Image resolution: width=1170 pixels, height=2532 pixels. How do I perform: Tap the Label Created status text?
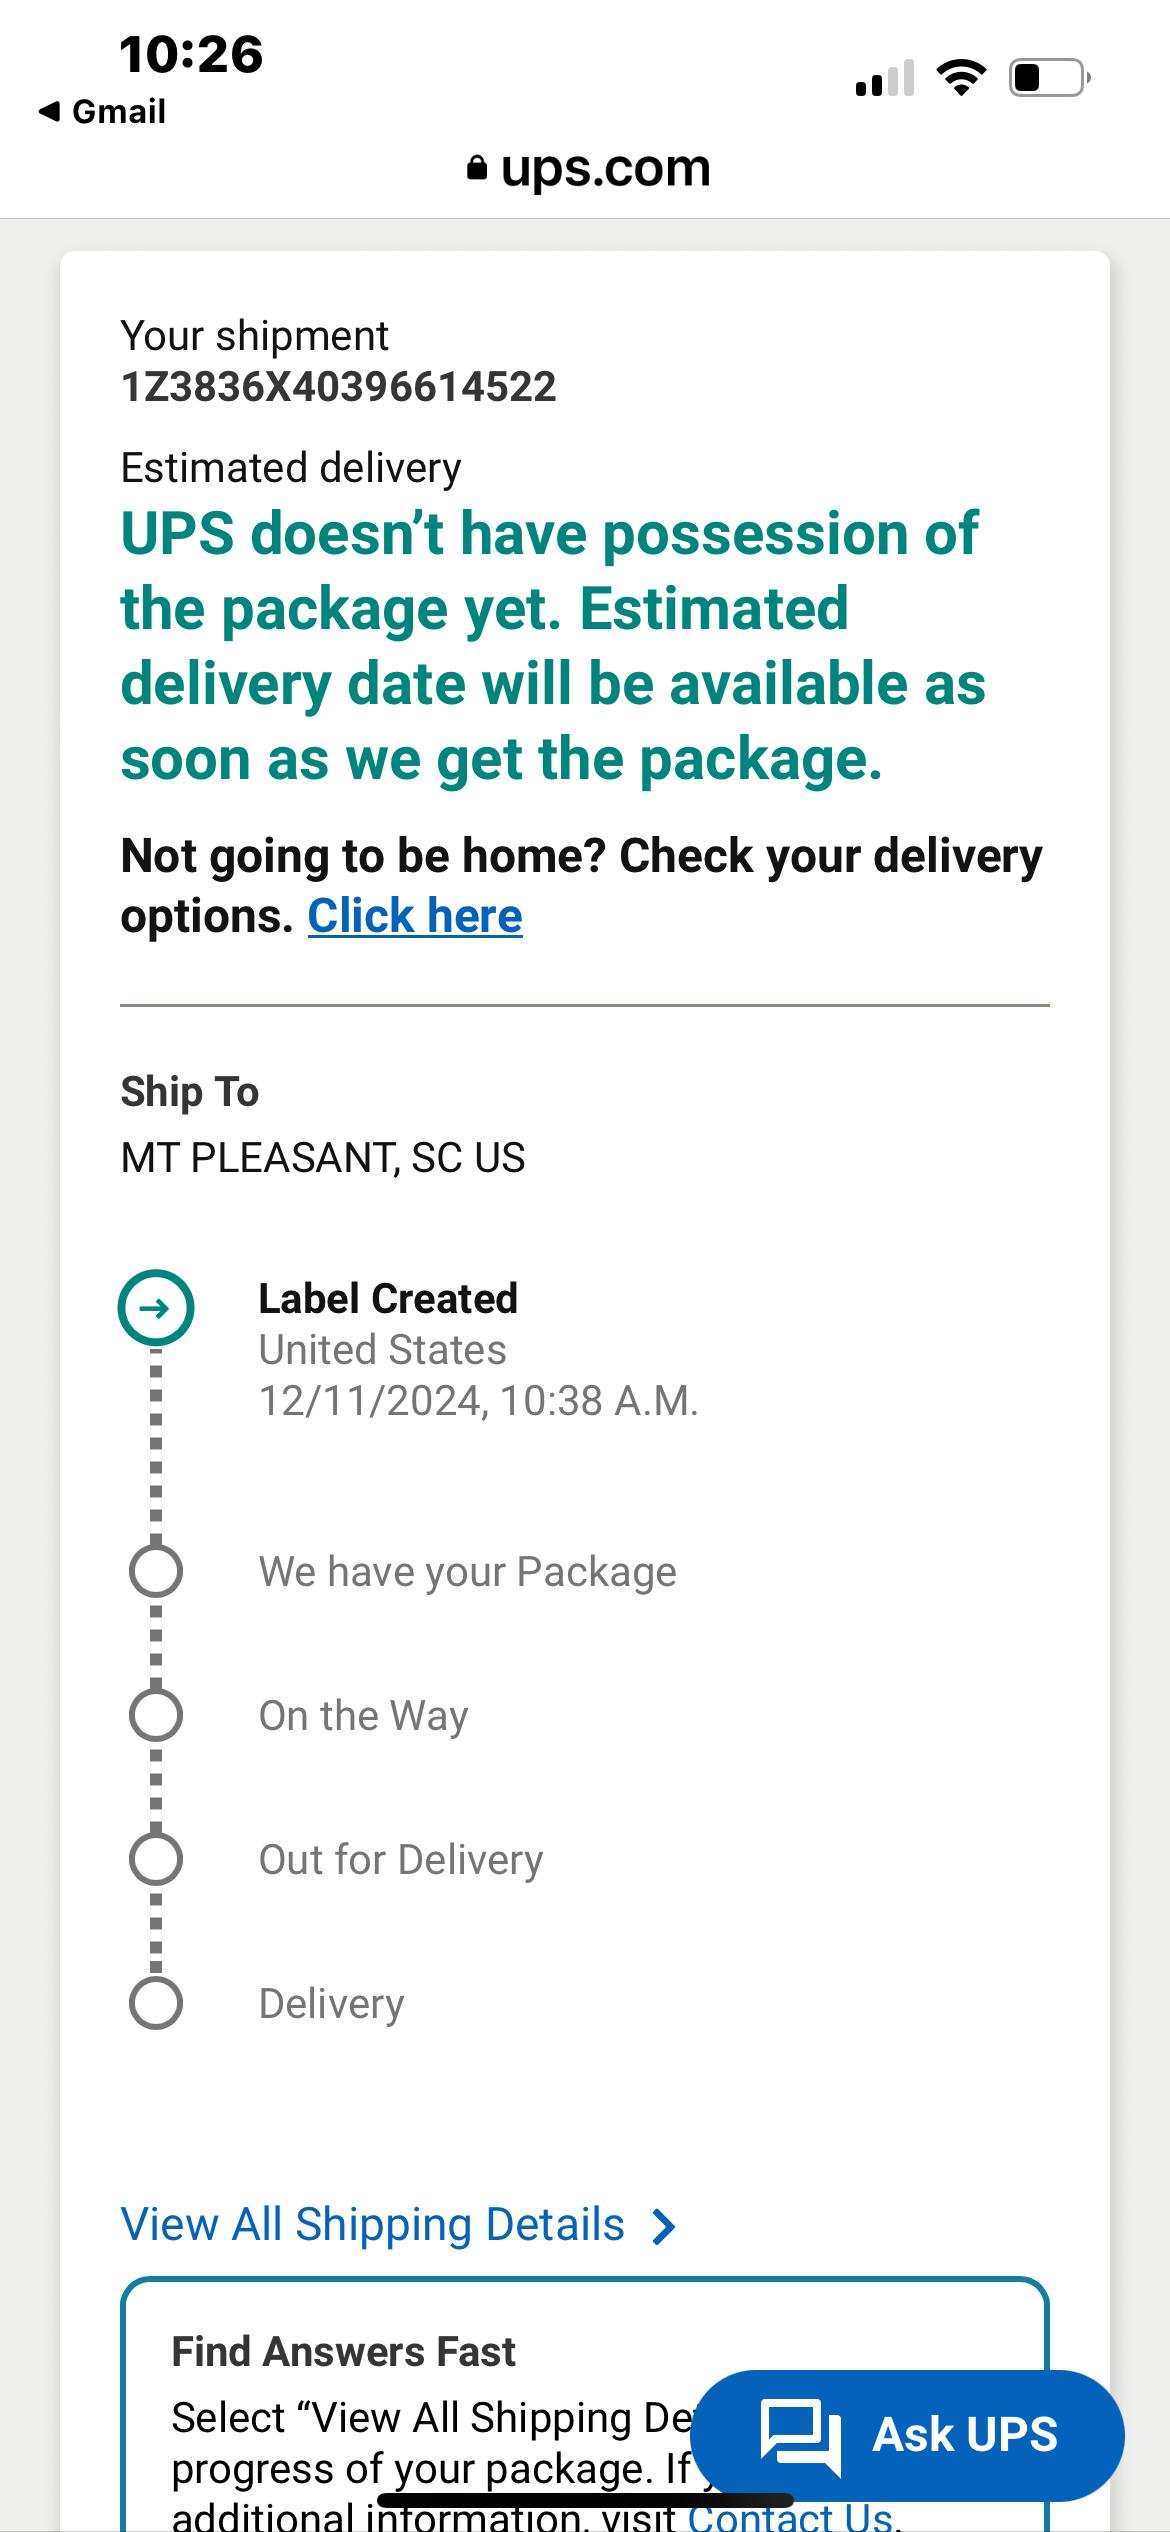[388, 1299]
